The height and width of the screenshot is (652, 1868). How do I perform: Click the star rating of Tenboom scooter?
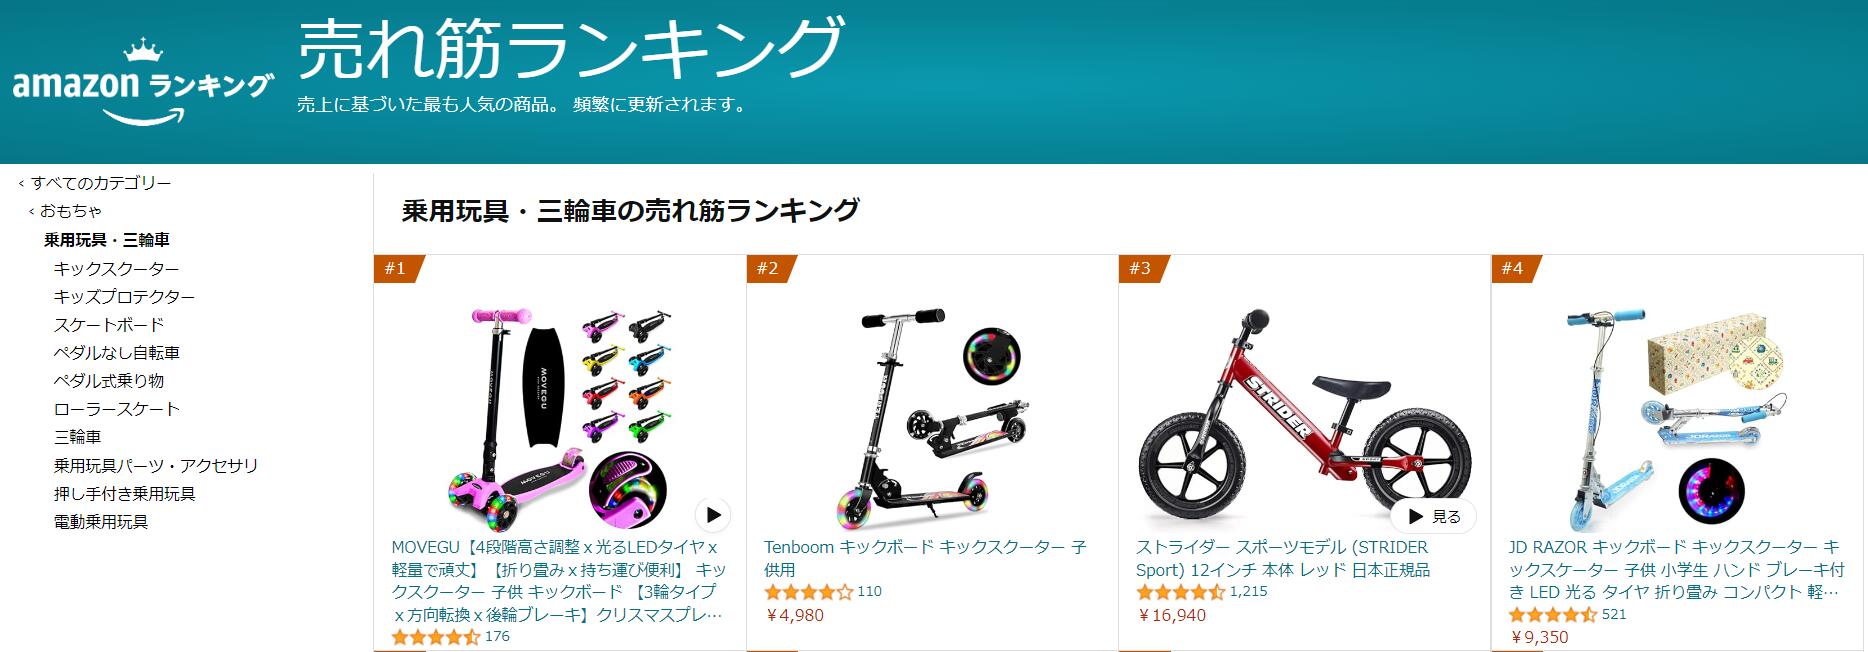click(808, 592)
